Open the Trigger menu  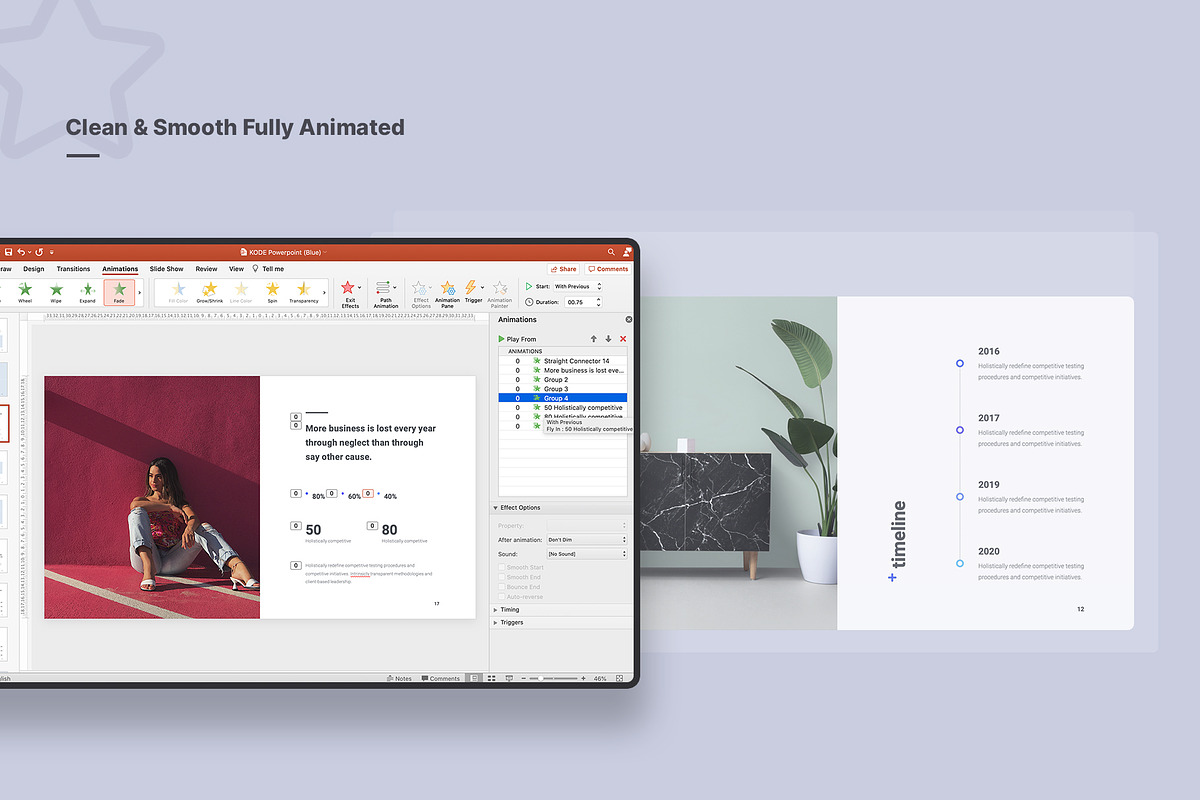[473, 292]
